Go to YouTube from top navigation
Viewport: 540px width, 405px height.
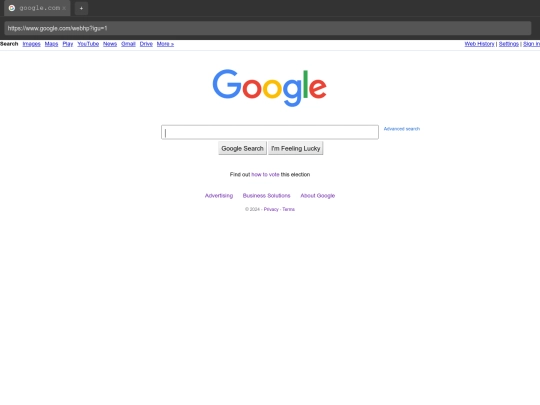click(x=88, y=44)
